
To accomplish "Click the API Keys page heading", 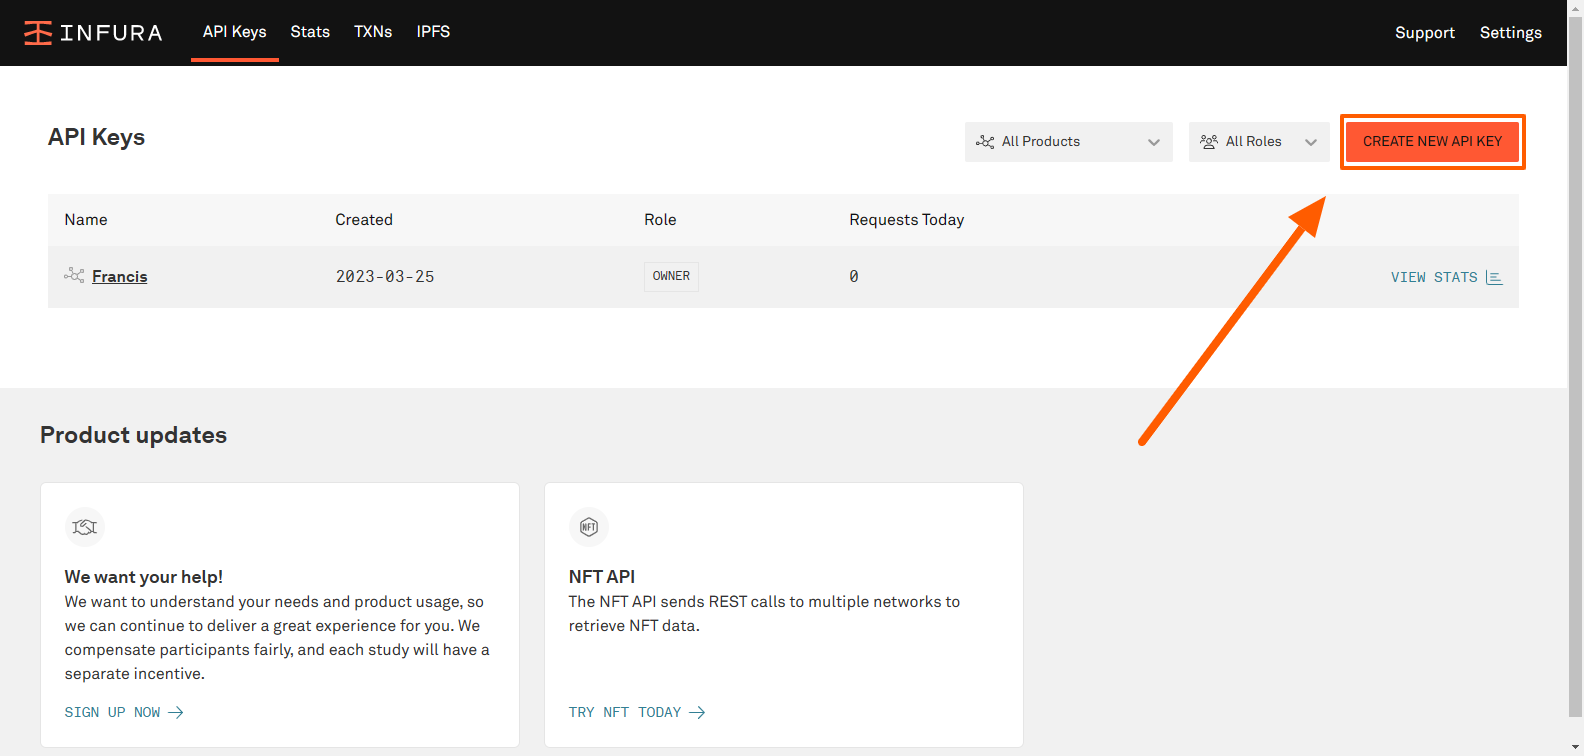I will (x=97, y=137).
